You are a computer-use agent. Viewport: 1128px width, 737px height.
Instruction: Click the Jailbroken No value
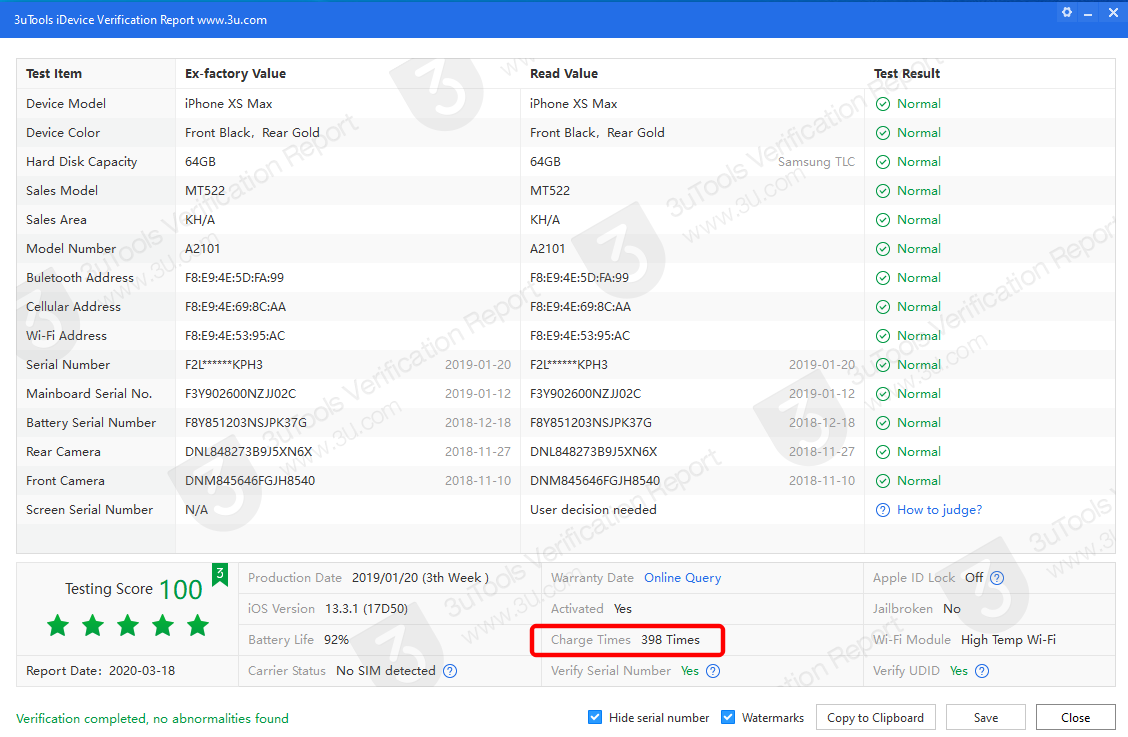tap(952, 609)
